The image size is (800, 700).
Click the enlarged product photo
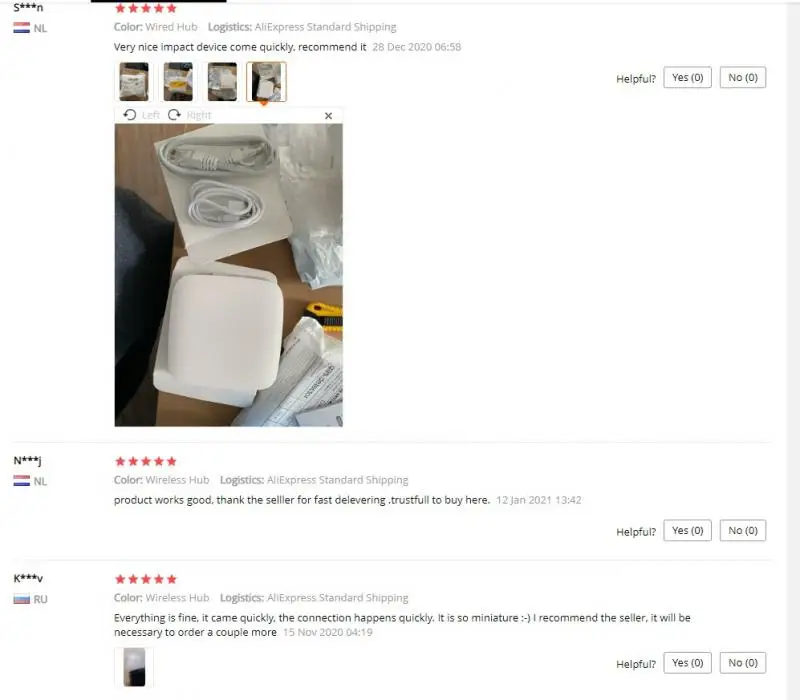pos(229,275)
